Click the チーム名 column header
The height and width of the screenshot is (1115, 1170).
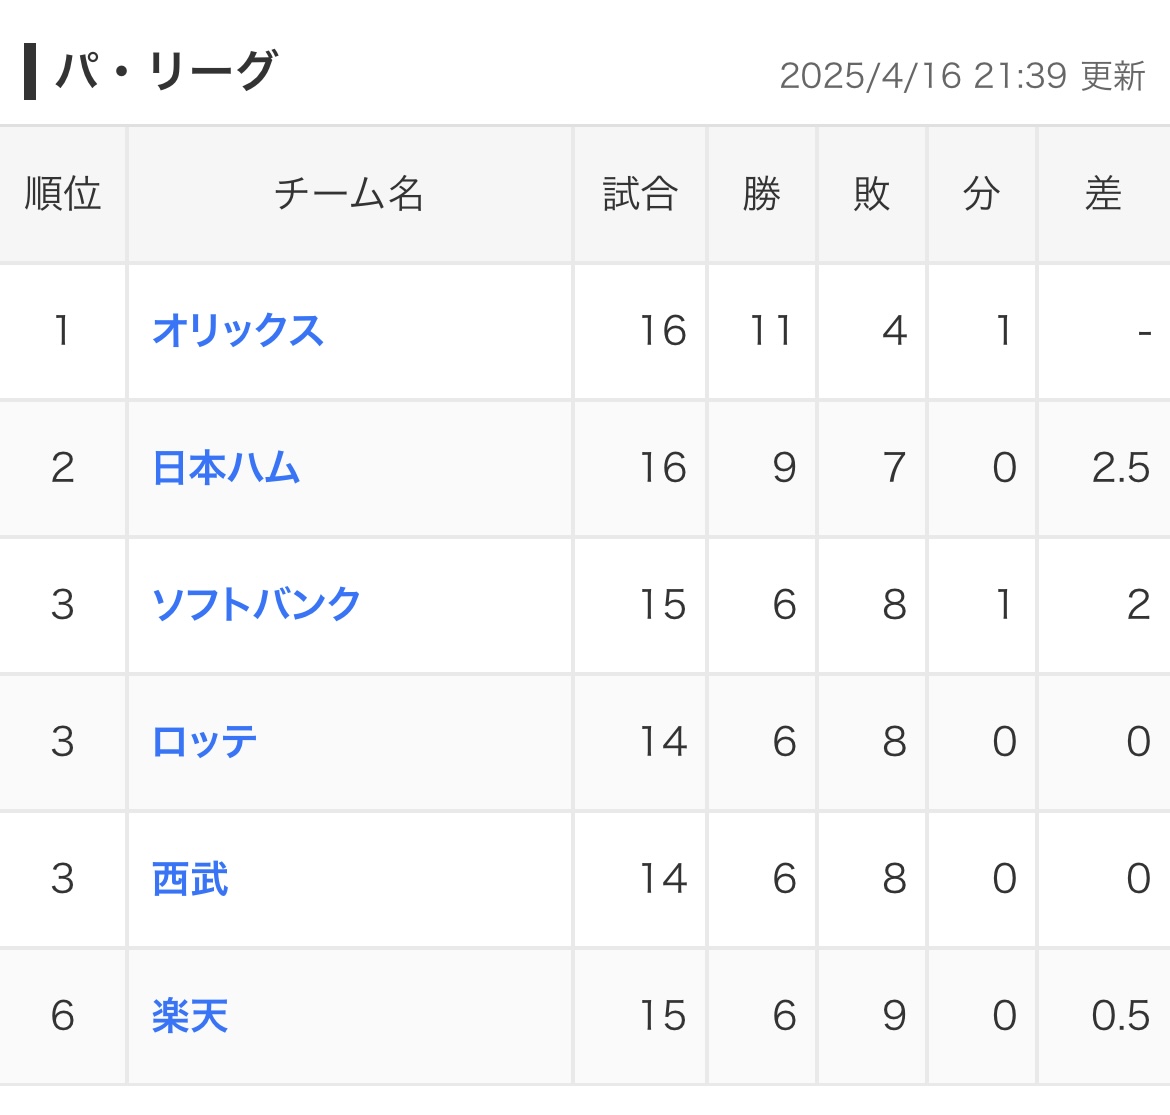pyautogui.click(x=349, y=194)
